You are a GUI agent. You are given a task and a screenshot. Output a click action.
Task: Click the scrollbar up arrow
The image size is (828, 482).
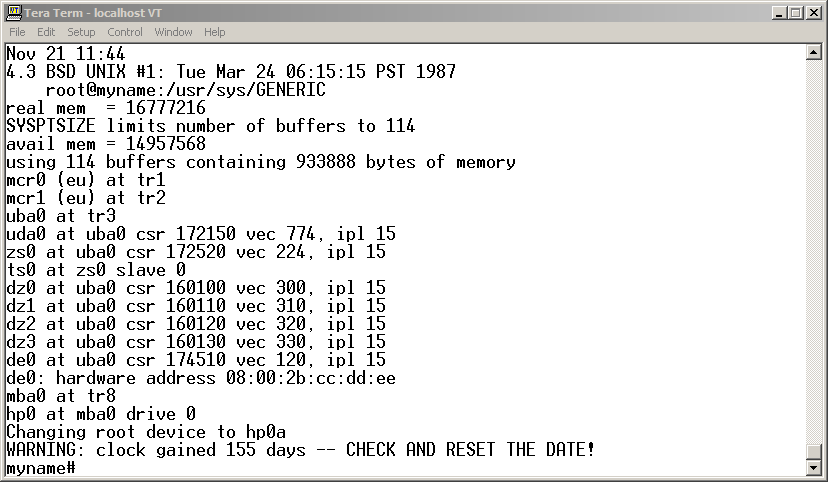814,52
